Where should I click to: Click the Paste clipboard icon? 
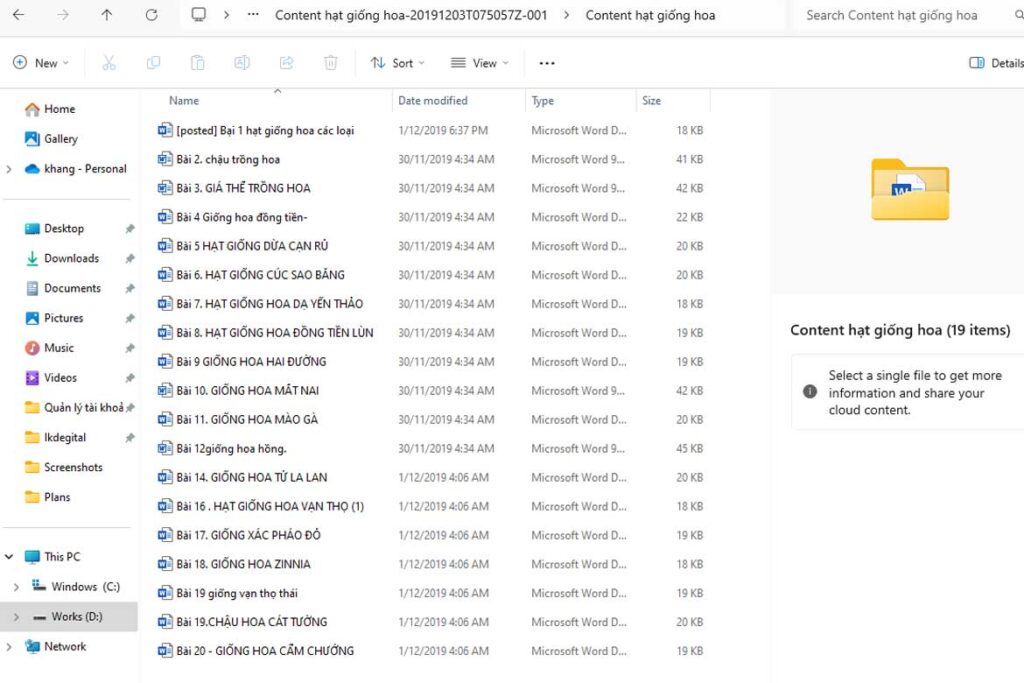[x=197, y=63]
